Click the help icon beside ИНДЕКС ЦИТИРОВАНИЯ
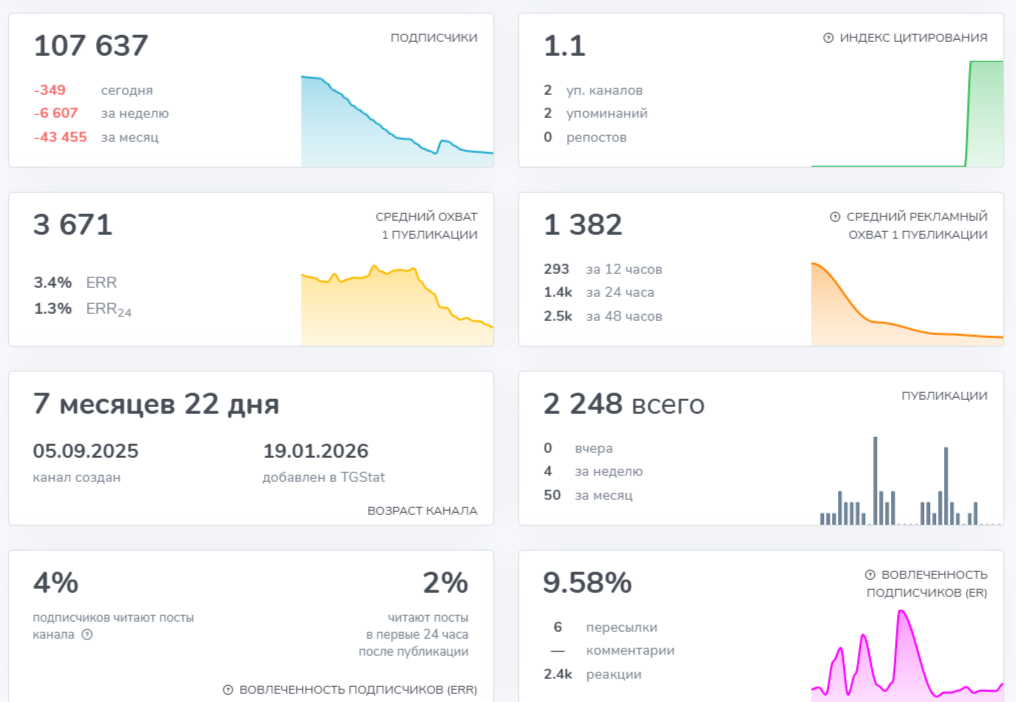This screenshot has height=702, width=1016. 828,38
